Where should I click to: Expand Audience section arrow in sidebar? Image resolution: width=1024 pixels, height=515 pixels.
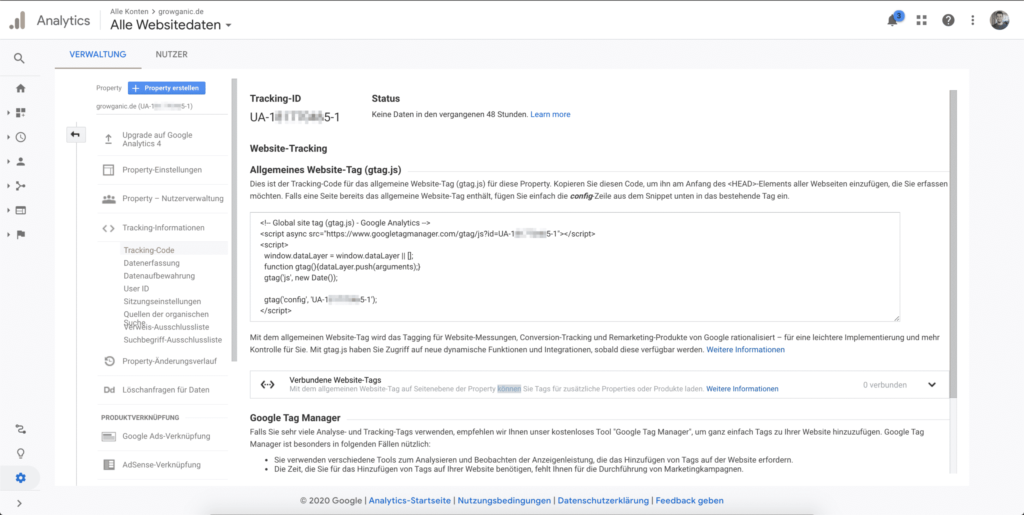click(x=8, y=162)
